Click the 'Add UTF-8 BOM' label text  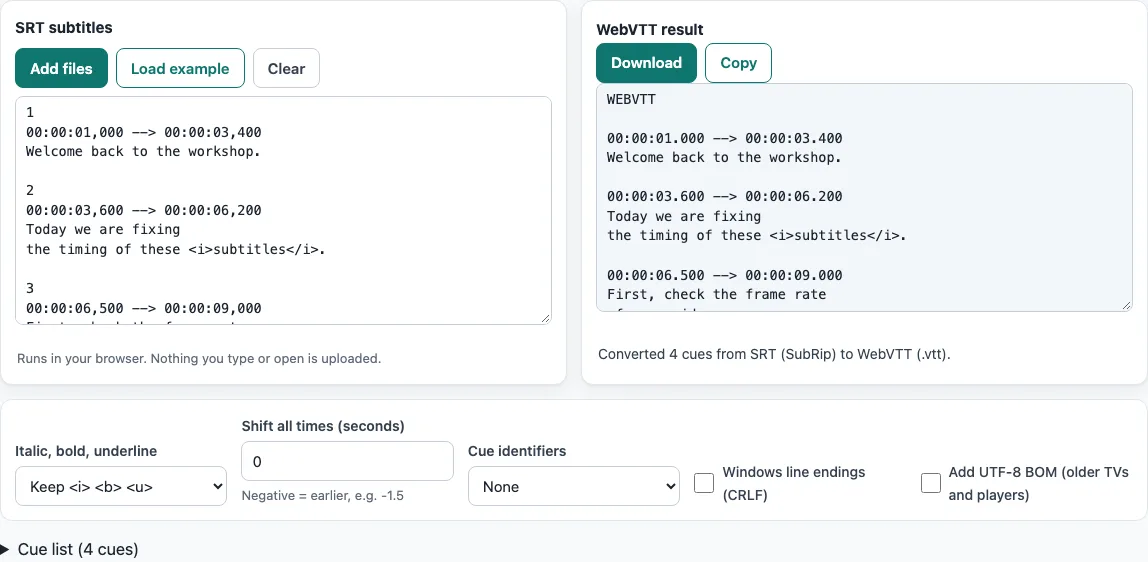(x=1038, y=484)
